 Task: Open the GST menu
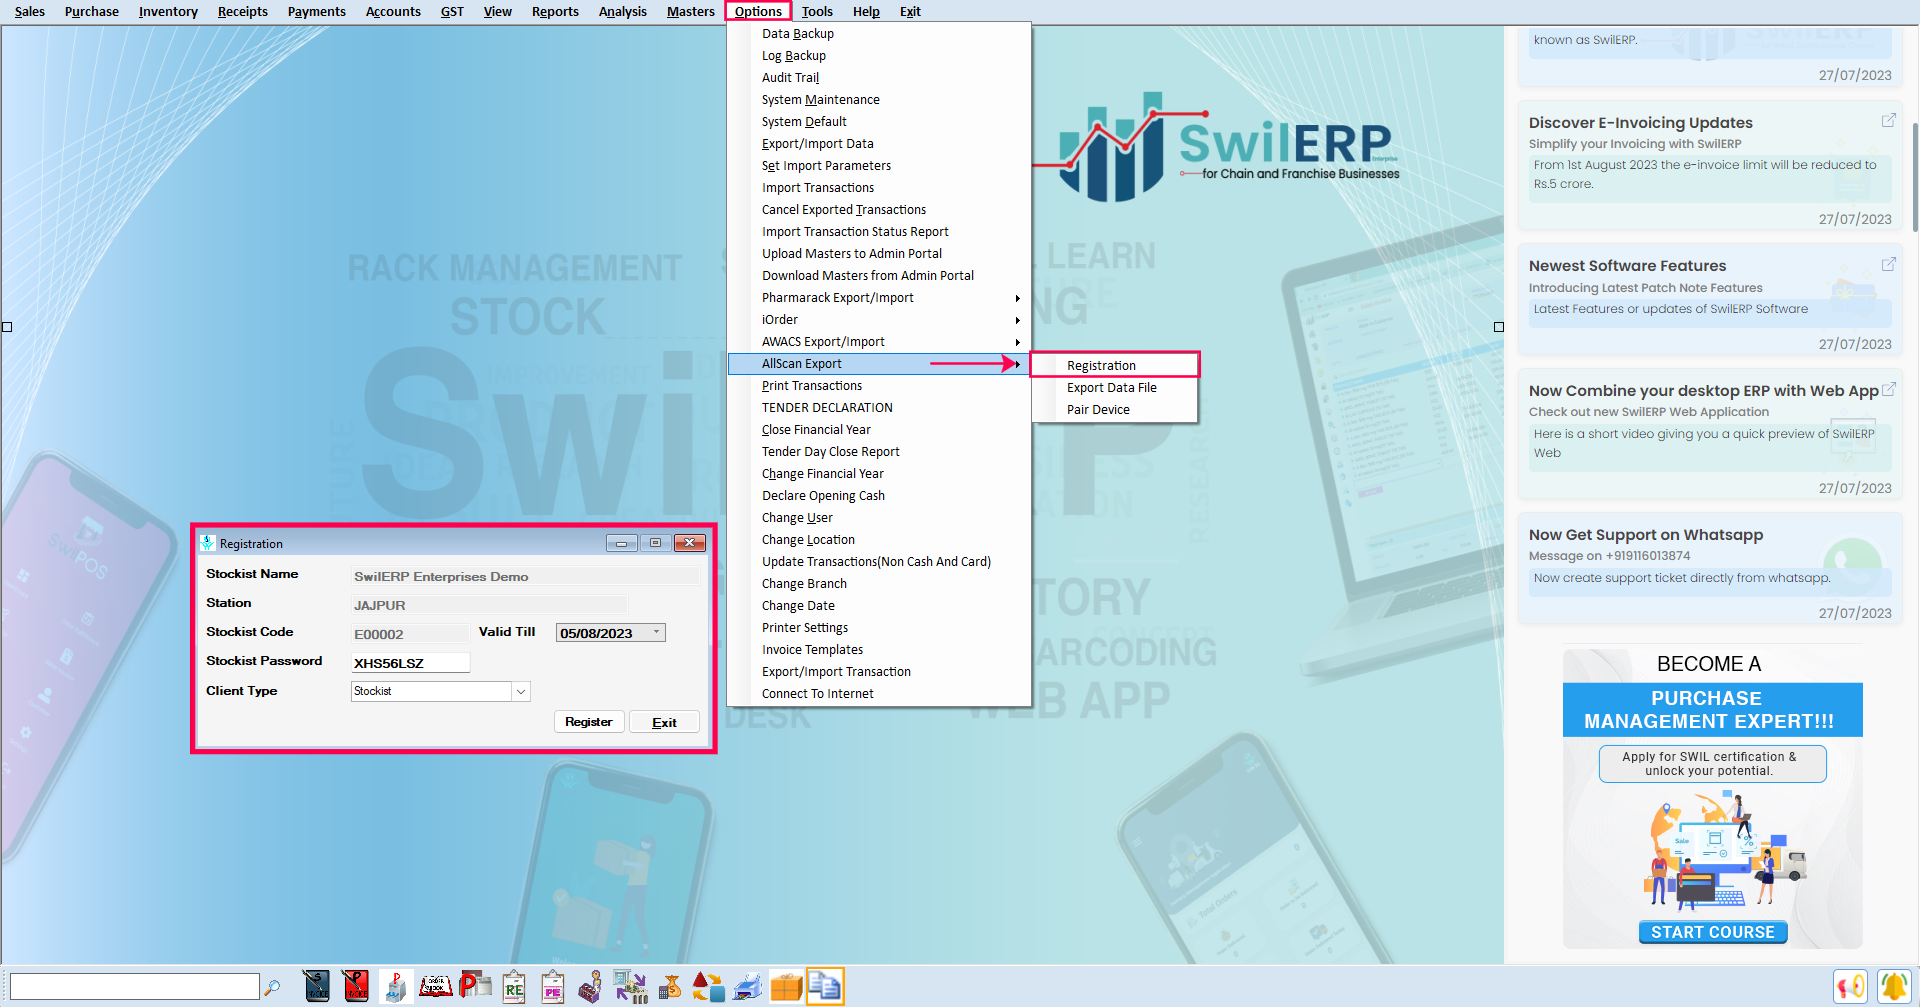coord(452,11)
